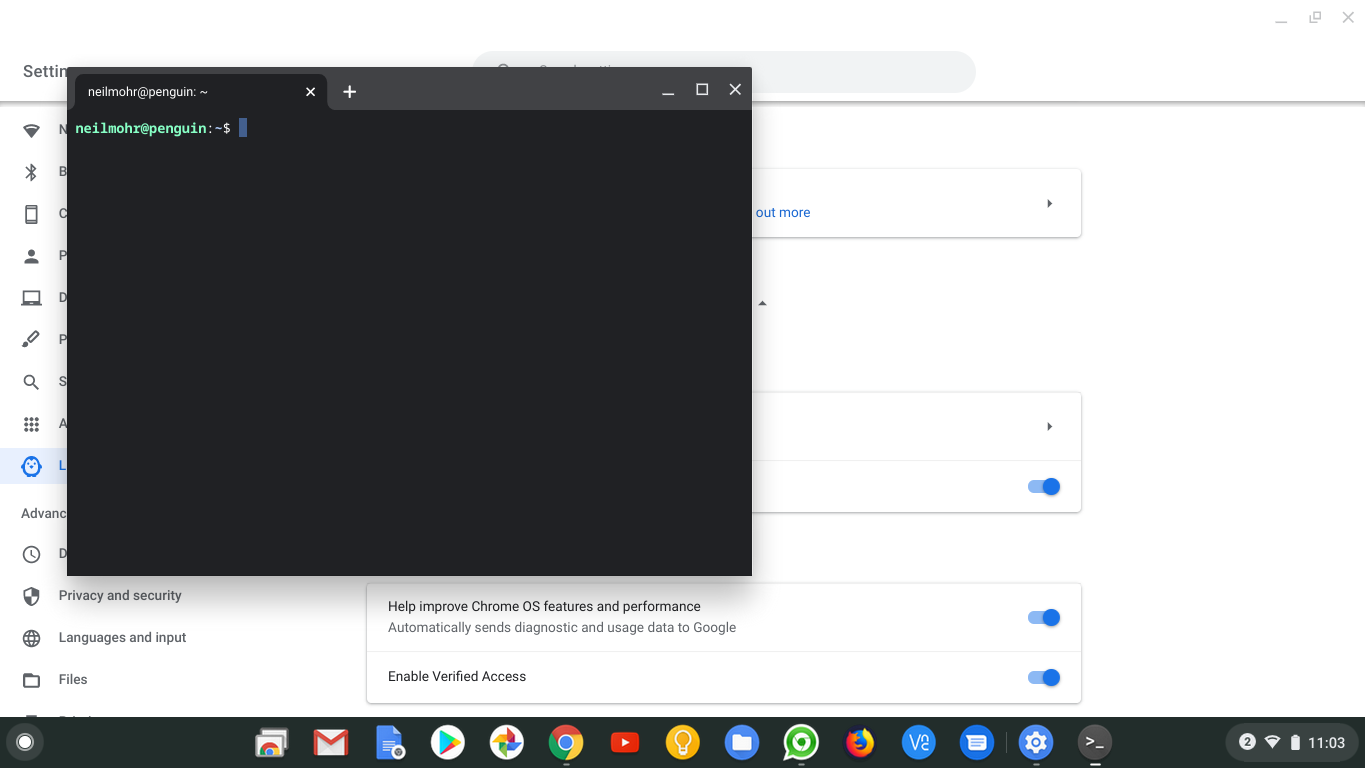Select Connected devices phone icon in sidebar

coord(31,214)
